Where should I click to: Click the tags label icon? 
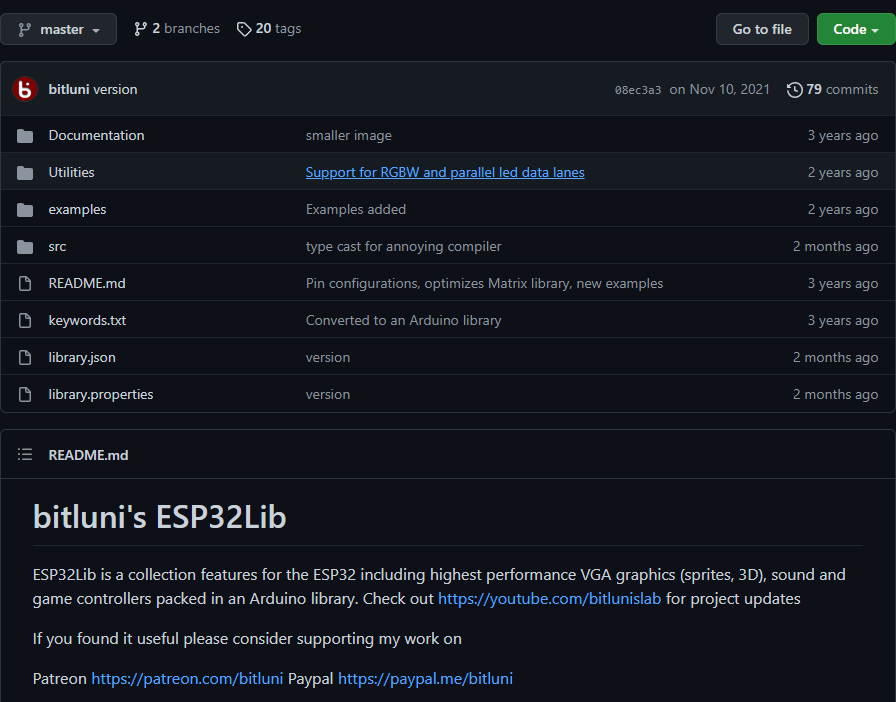click(x=244, y=29)
